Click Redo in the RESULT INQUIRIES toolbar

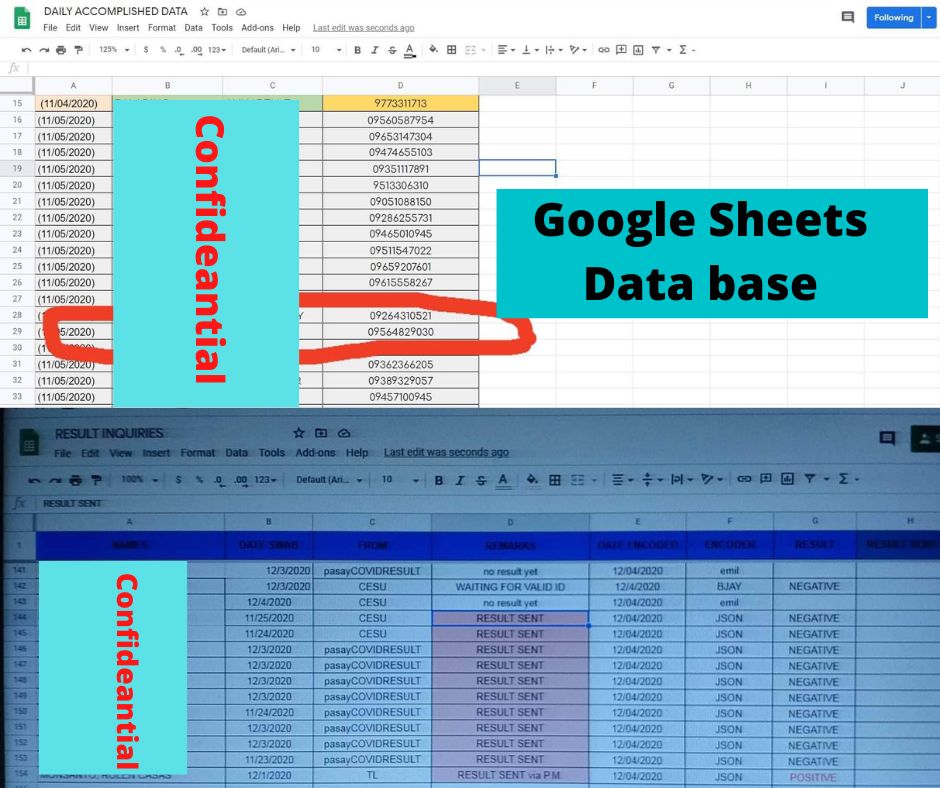[55, 480]
